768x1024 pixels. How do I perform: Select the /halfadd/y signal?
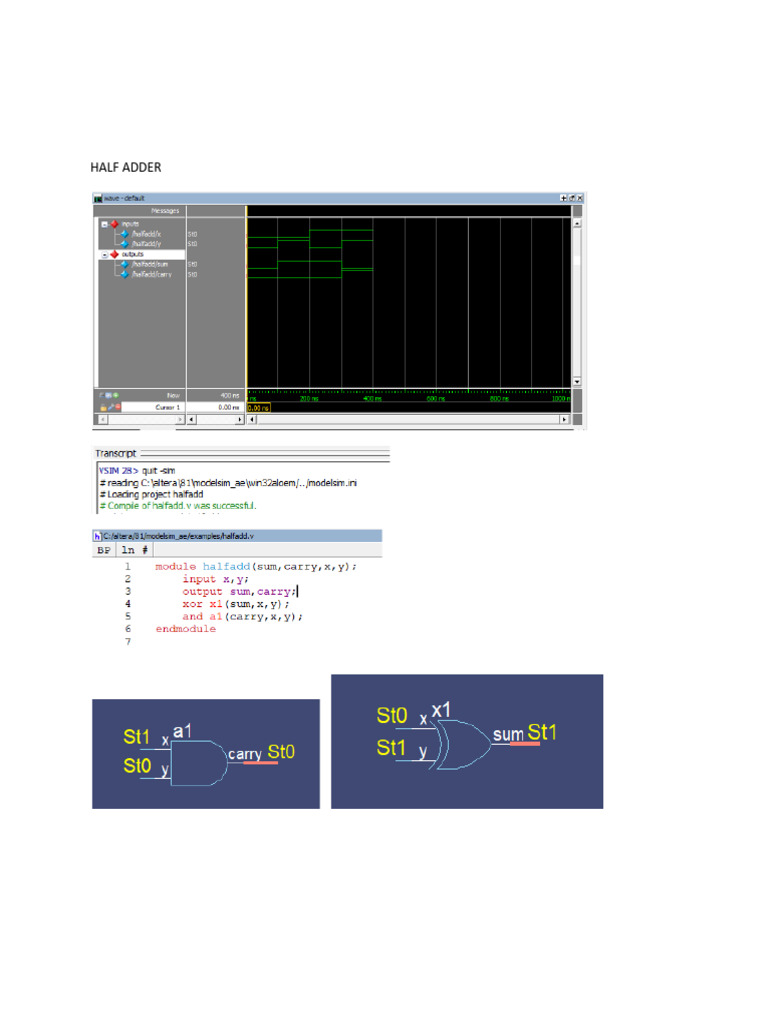pyautogui.click(x=146, y=244)
